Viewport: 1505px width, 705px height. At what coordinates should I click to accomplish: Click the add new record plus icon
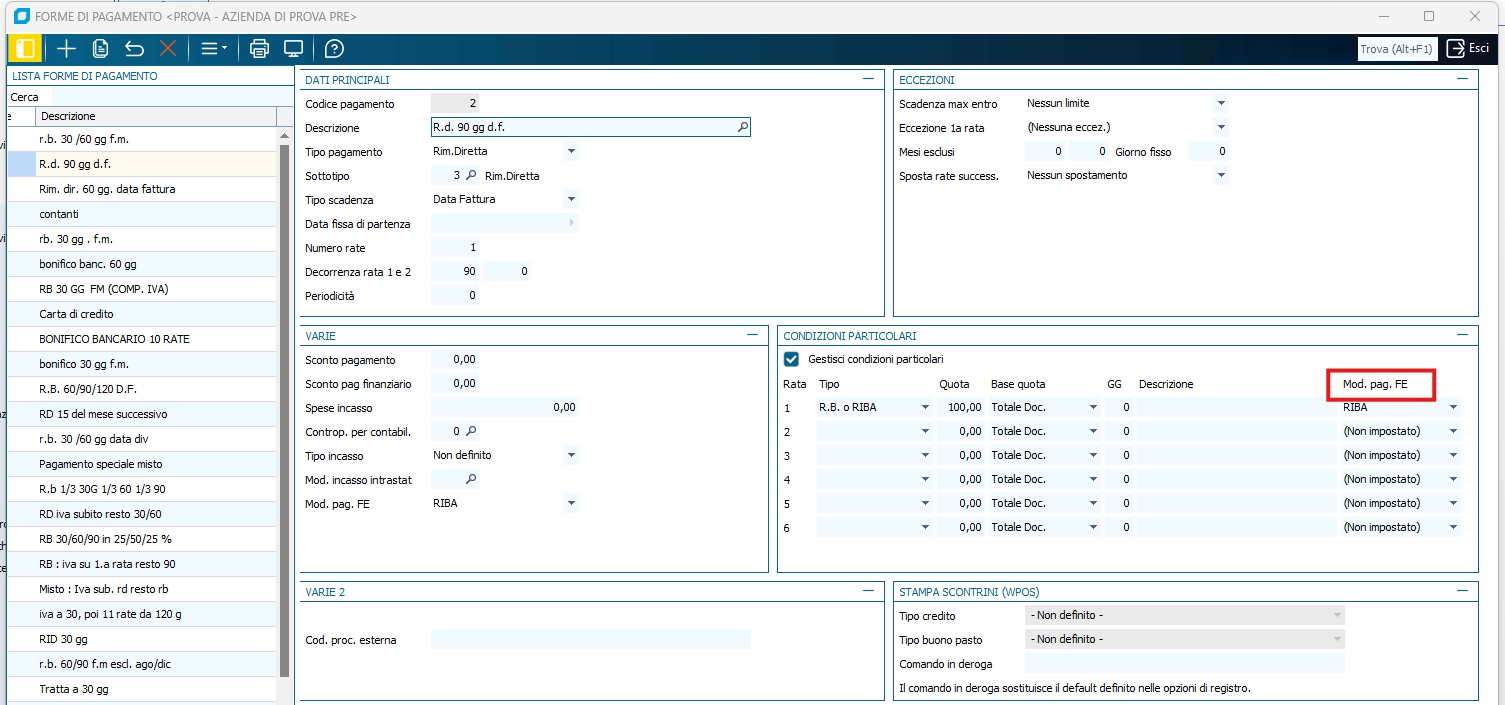coord(66,48)
